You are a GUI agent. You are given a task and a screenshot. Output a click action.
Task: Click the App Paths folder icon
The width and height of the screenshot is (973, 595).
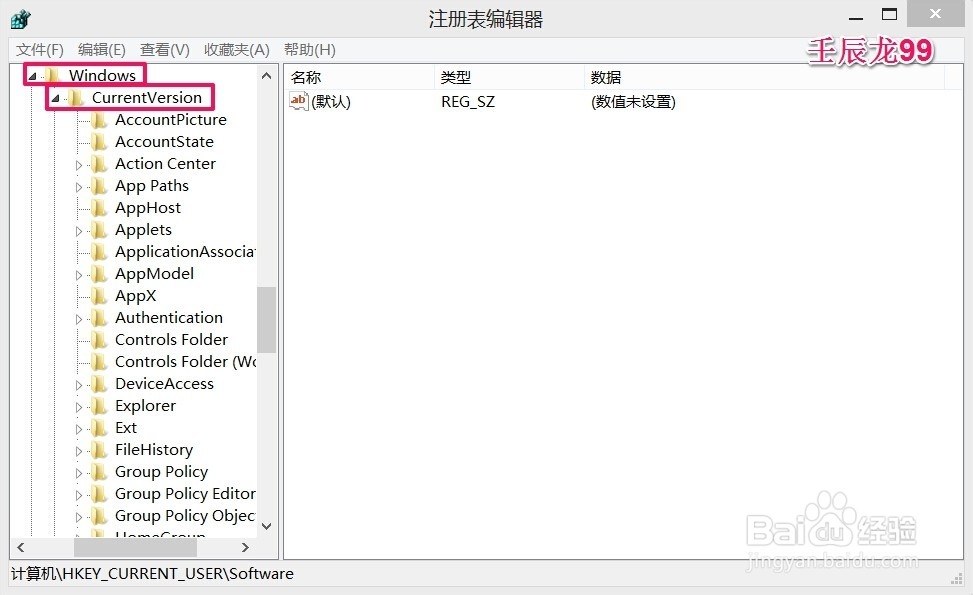[x=101, y=185]
